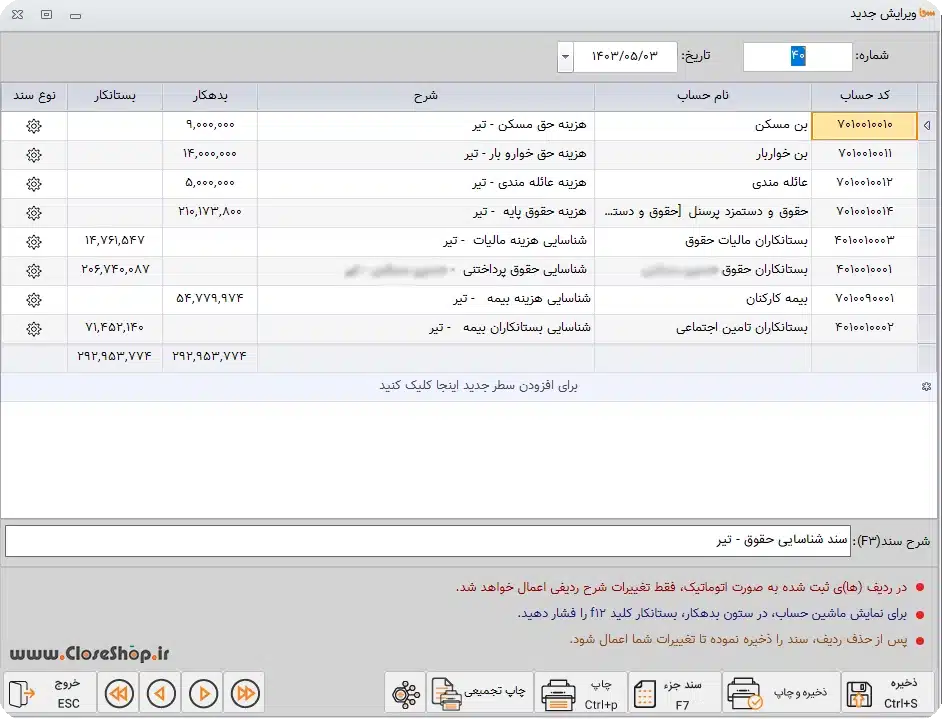The image size is (942, 719).
Task: Click the نوع سند column header
Action: coord(34,96)
